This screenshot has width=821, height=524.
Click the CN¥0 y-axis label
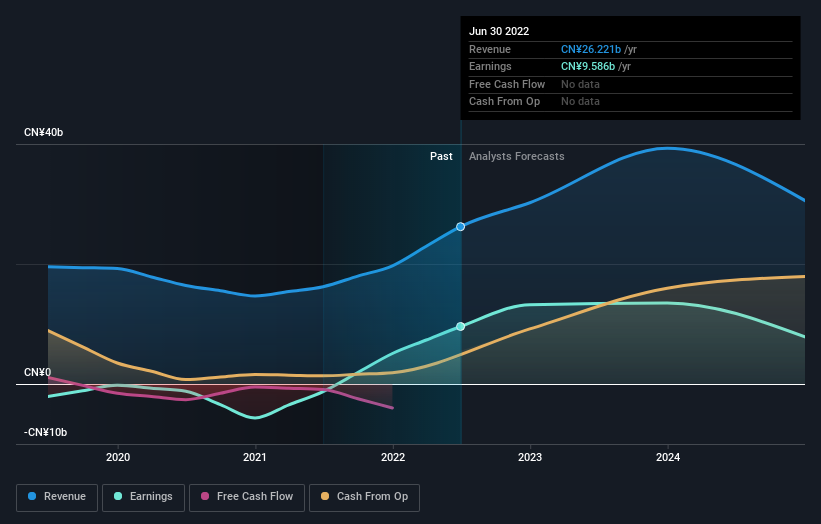point(38,373)
